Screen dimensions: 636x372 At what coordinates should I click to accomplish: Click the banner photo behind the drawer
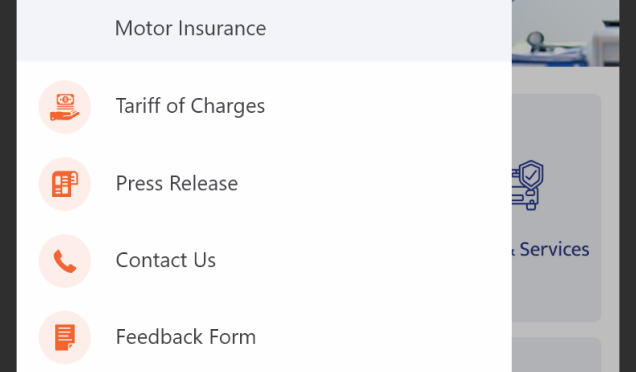pyautogui.click(x=565, y=32)
